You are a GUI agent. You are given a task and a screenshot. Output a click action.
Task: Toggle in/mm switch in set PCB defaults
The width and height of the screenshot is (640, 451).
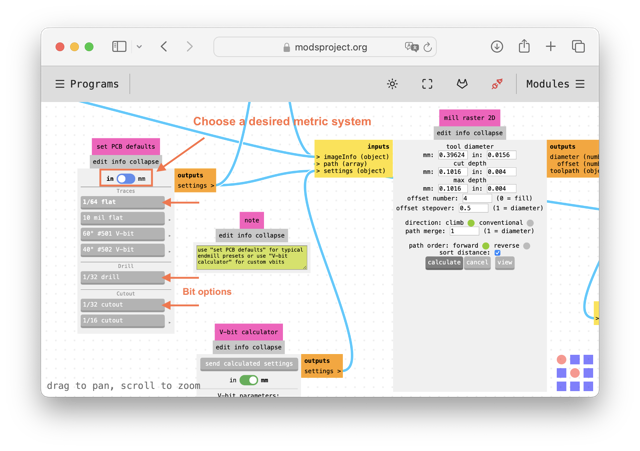tap(126, 179)
